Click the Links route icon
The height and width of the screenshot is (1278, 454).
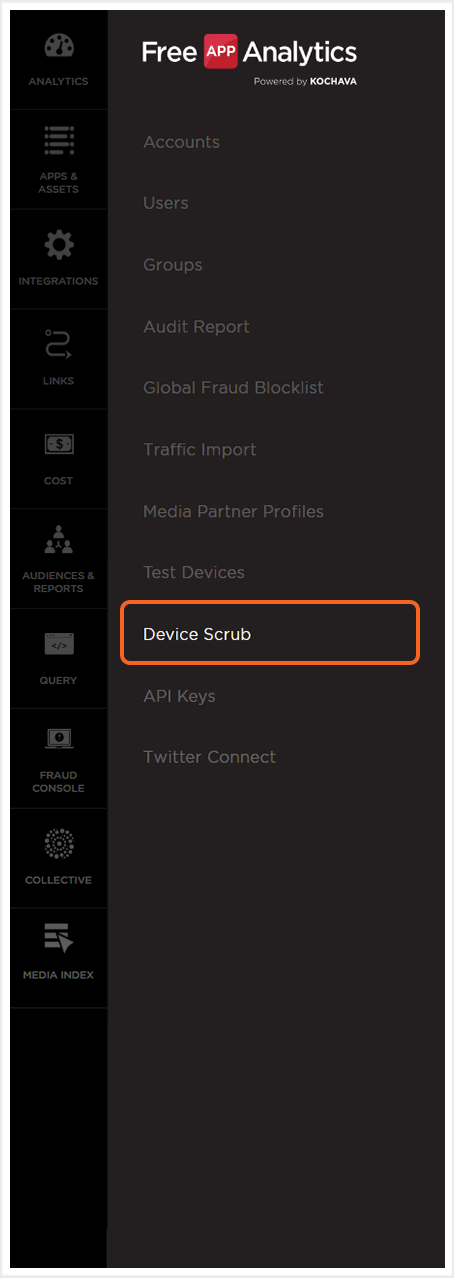[58, 345]
